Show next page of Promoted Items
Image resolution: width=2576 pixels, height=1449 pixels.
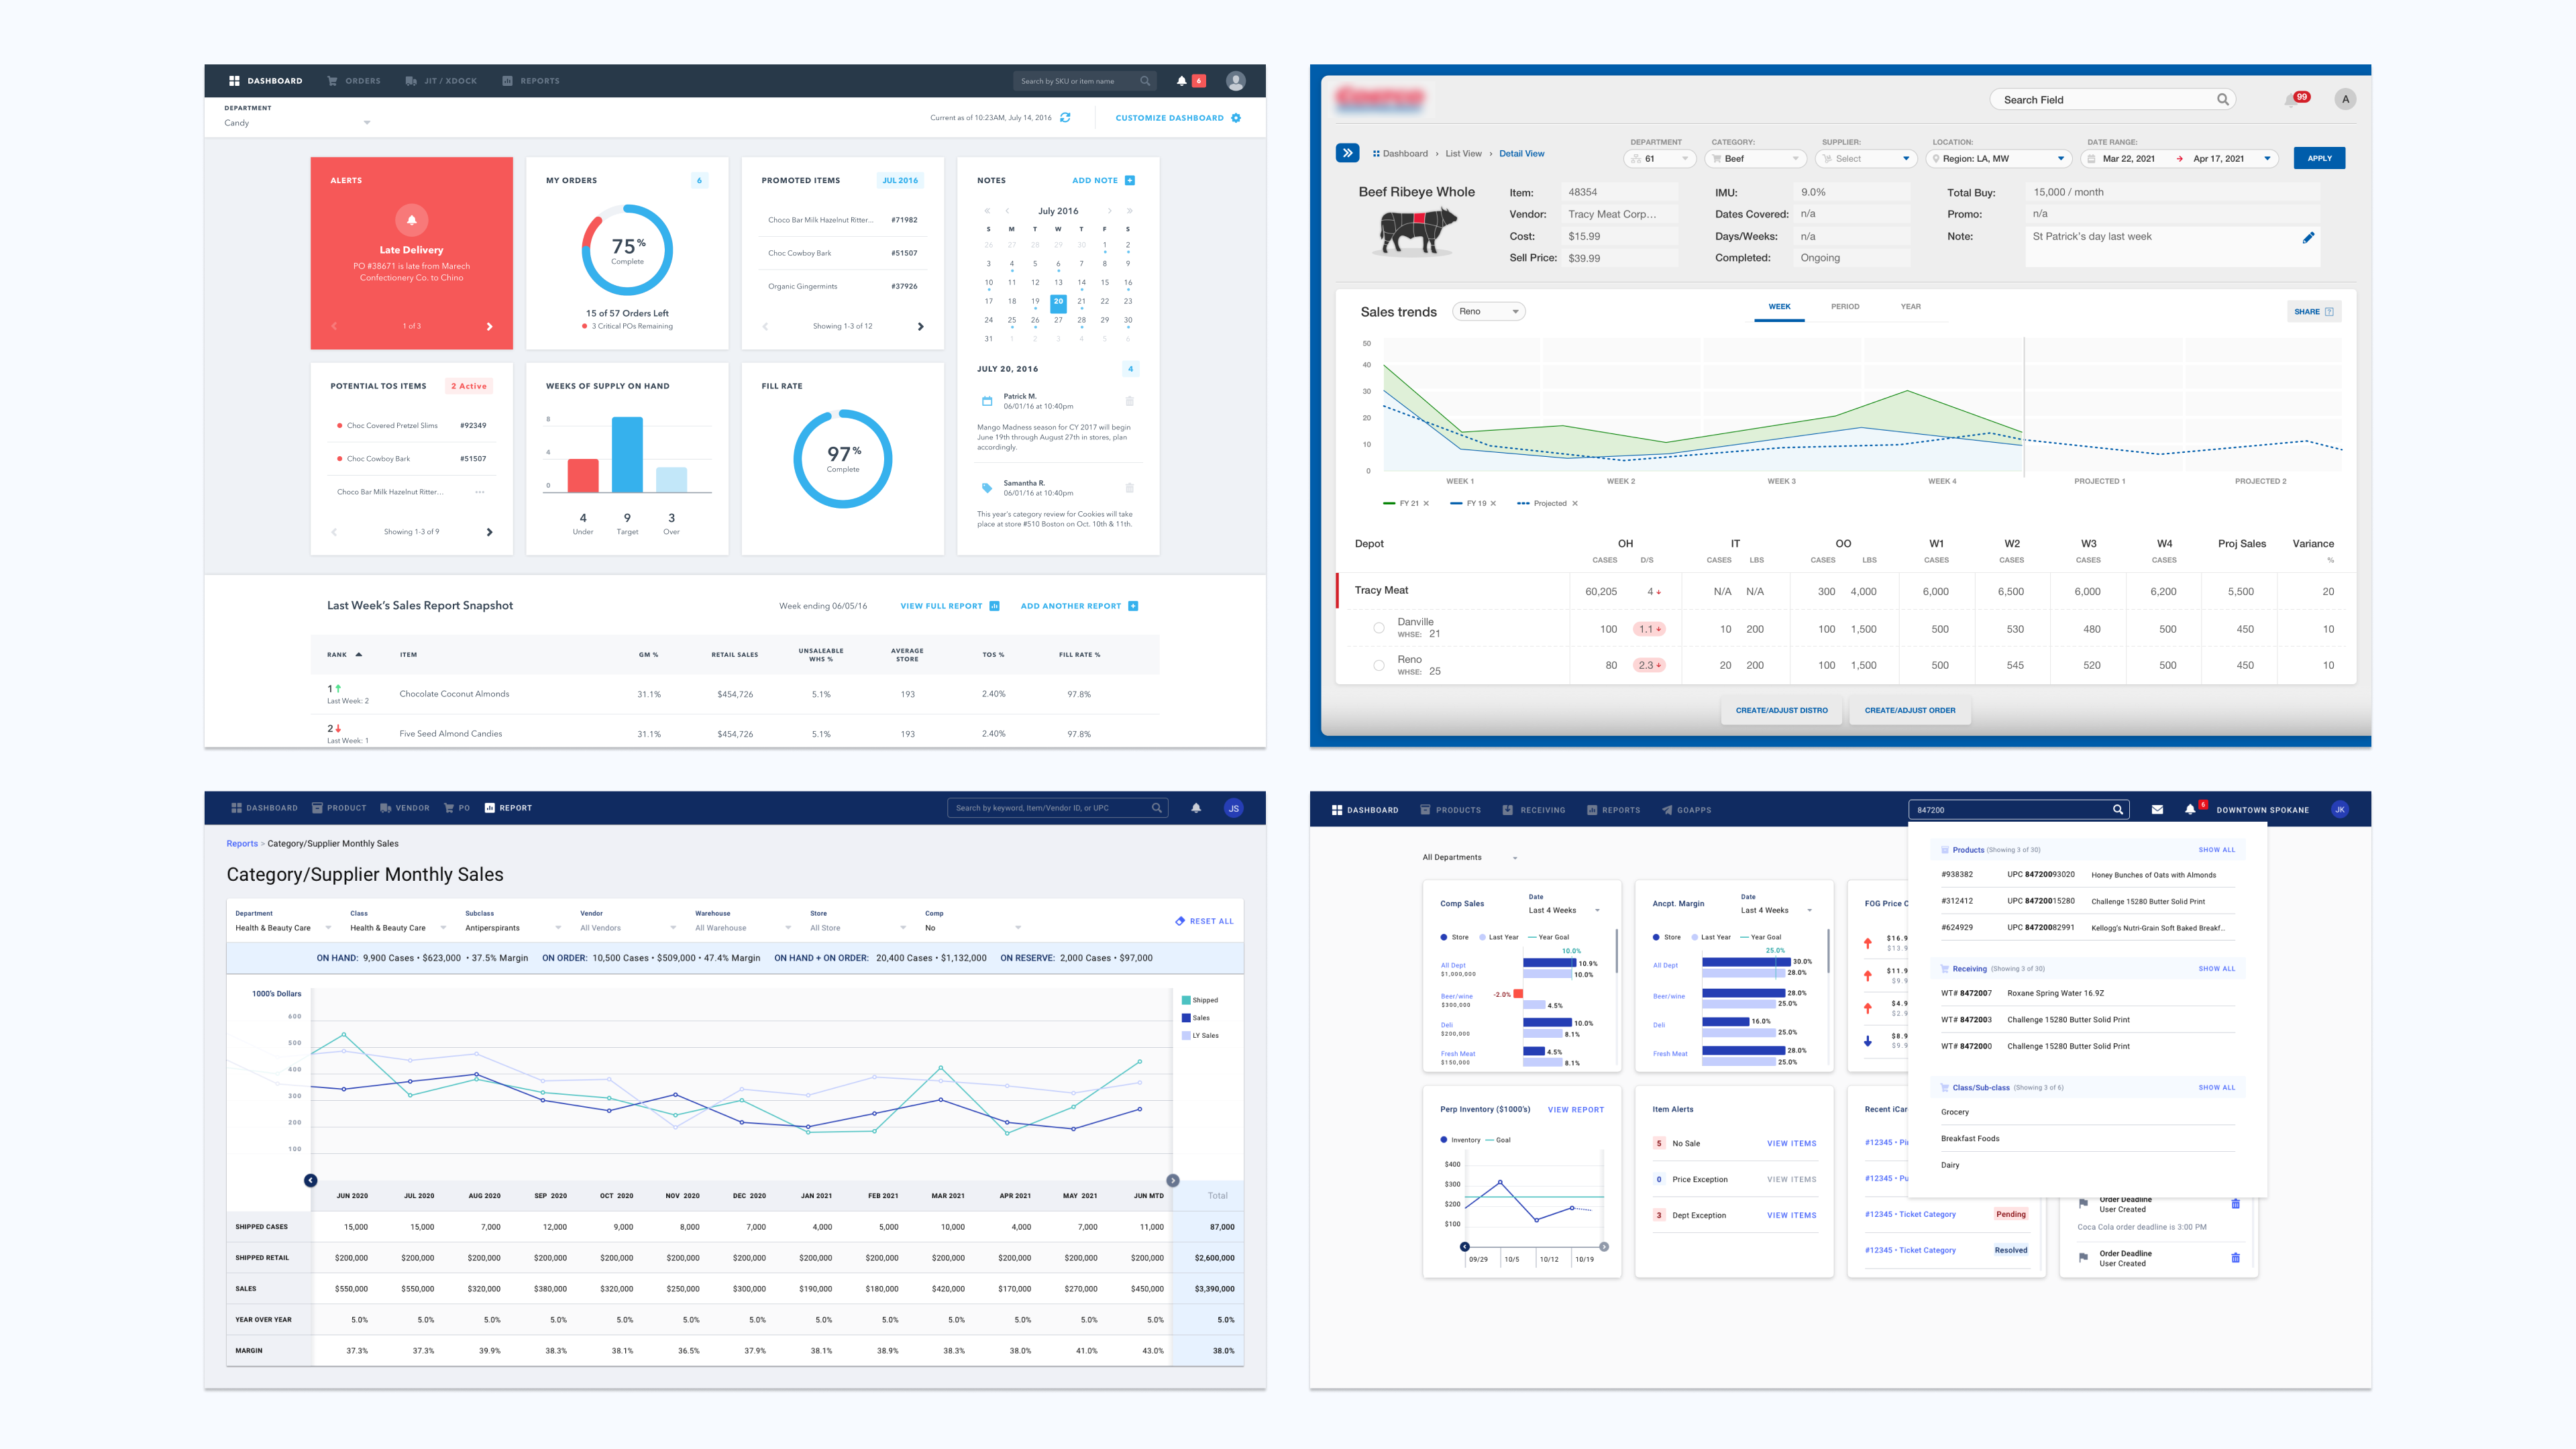920,326
